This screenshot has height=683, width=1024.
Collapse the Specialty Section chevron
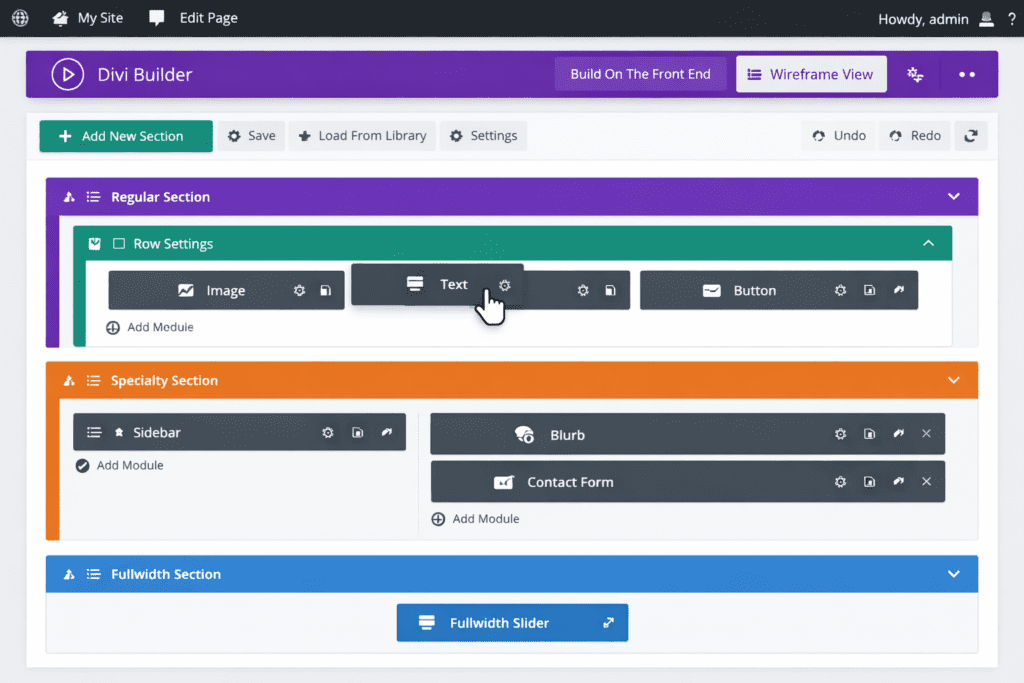(954, 380)
